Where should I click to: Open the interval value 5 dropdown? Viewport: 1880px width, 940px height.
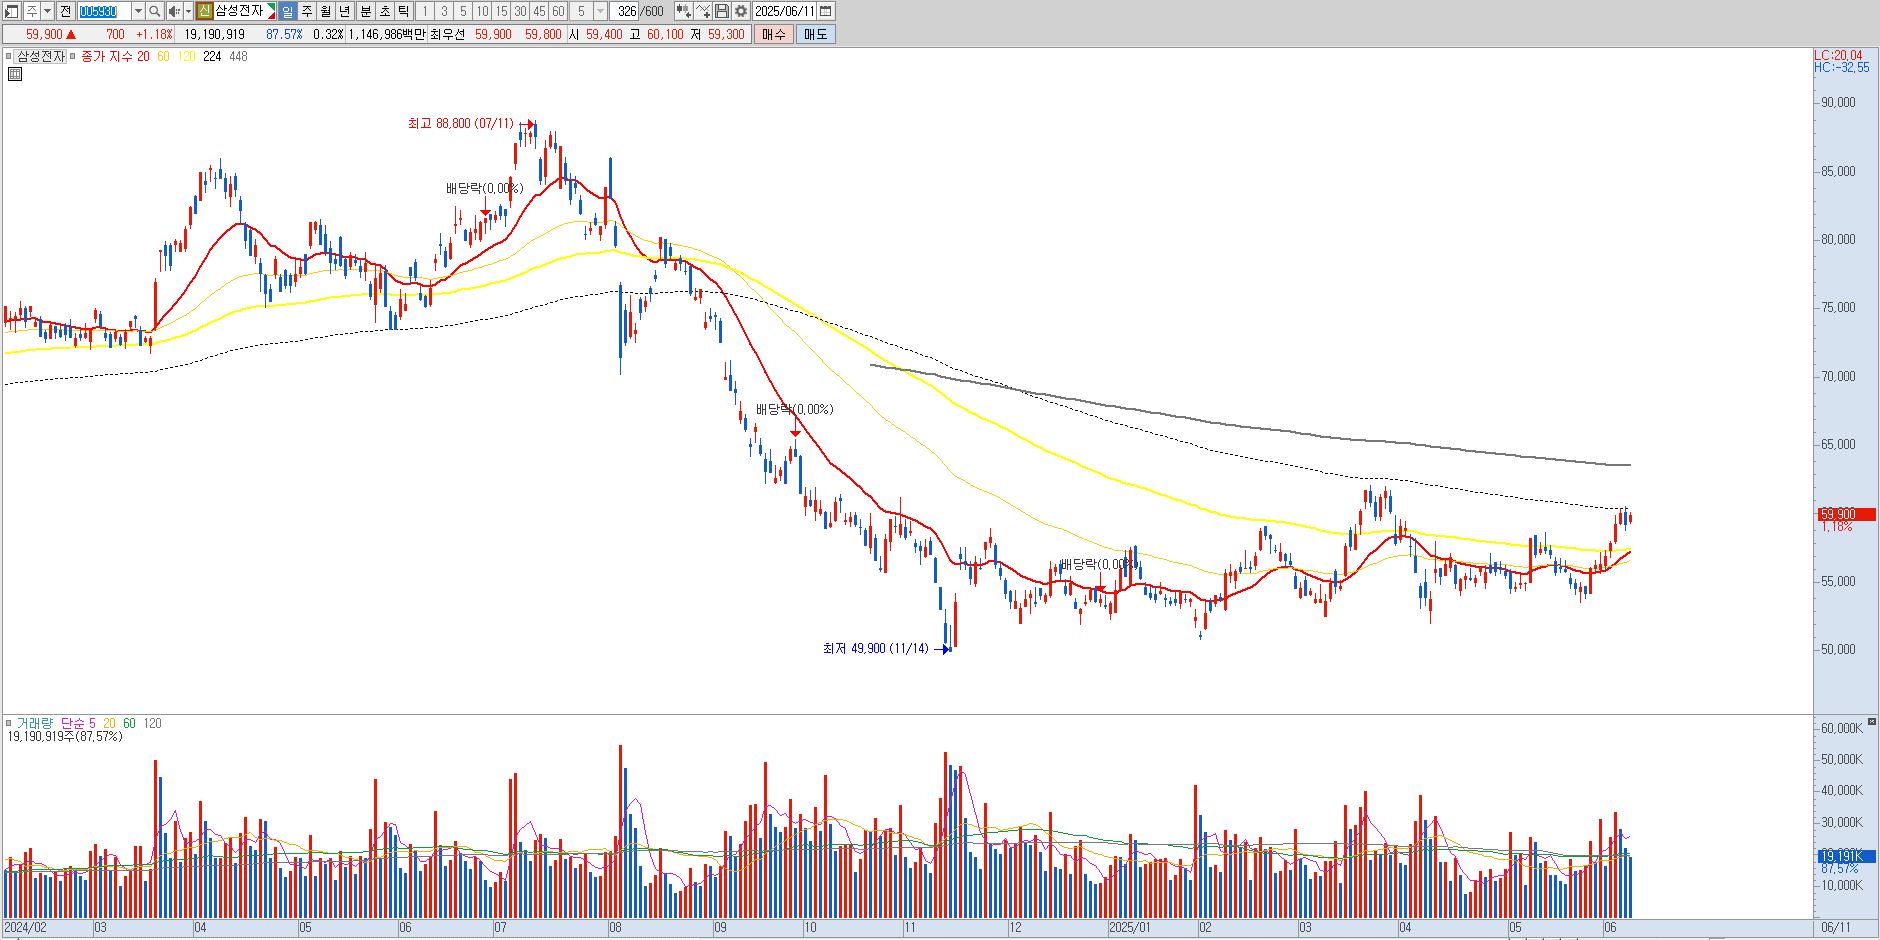600,11
